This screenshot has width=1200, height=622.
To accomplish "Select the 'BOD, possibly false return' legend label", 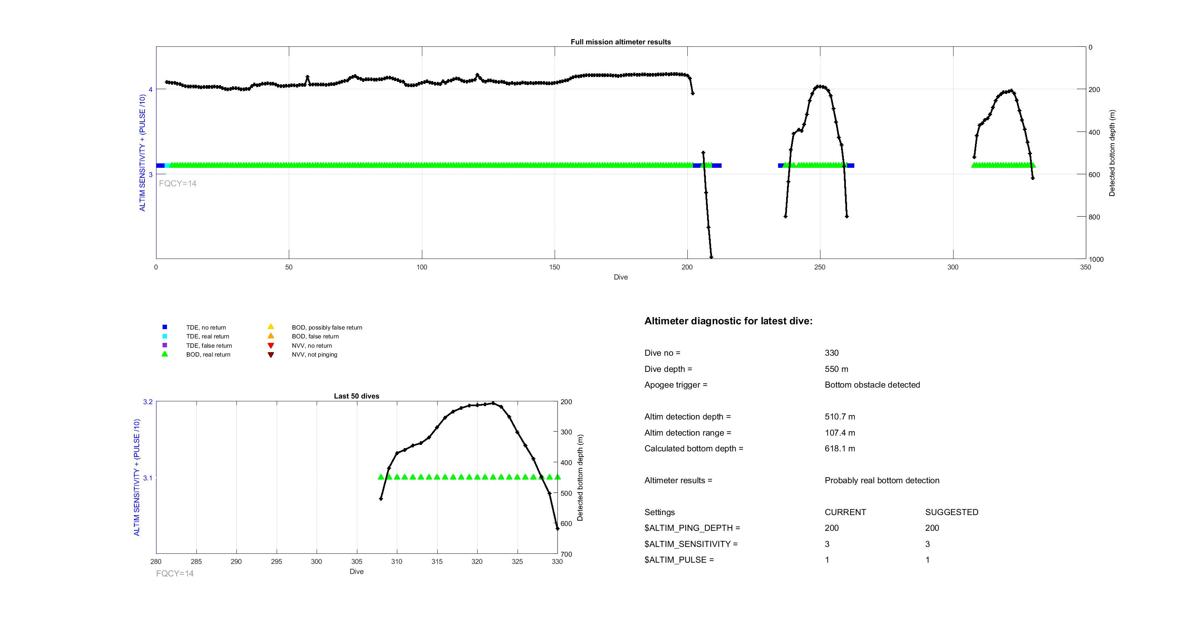I will coord(327,327).
